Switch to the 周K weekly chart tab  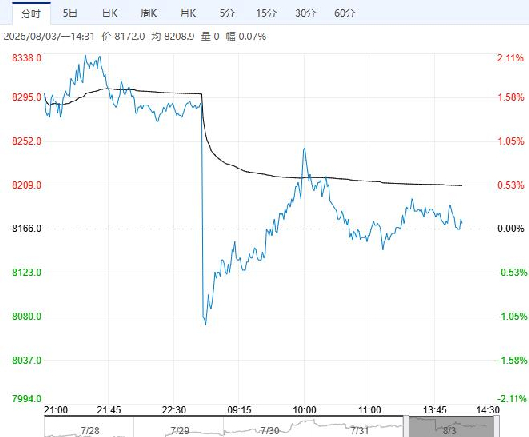click(x=149, y=13)
